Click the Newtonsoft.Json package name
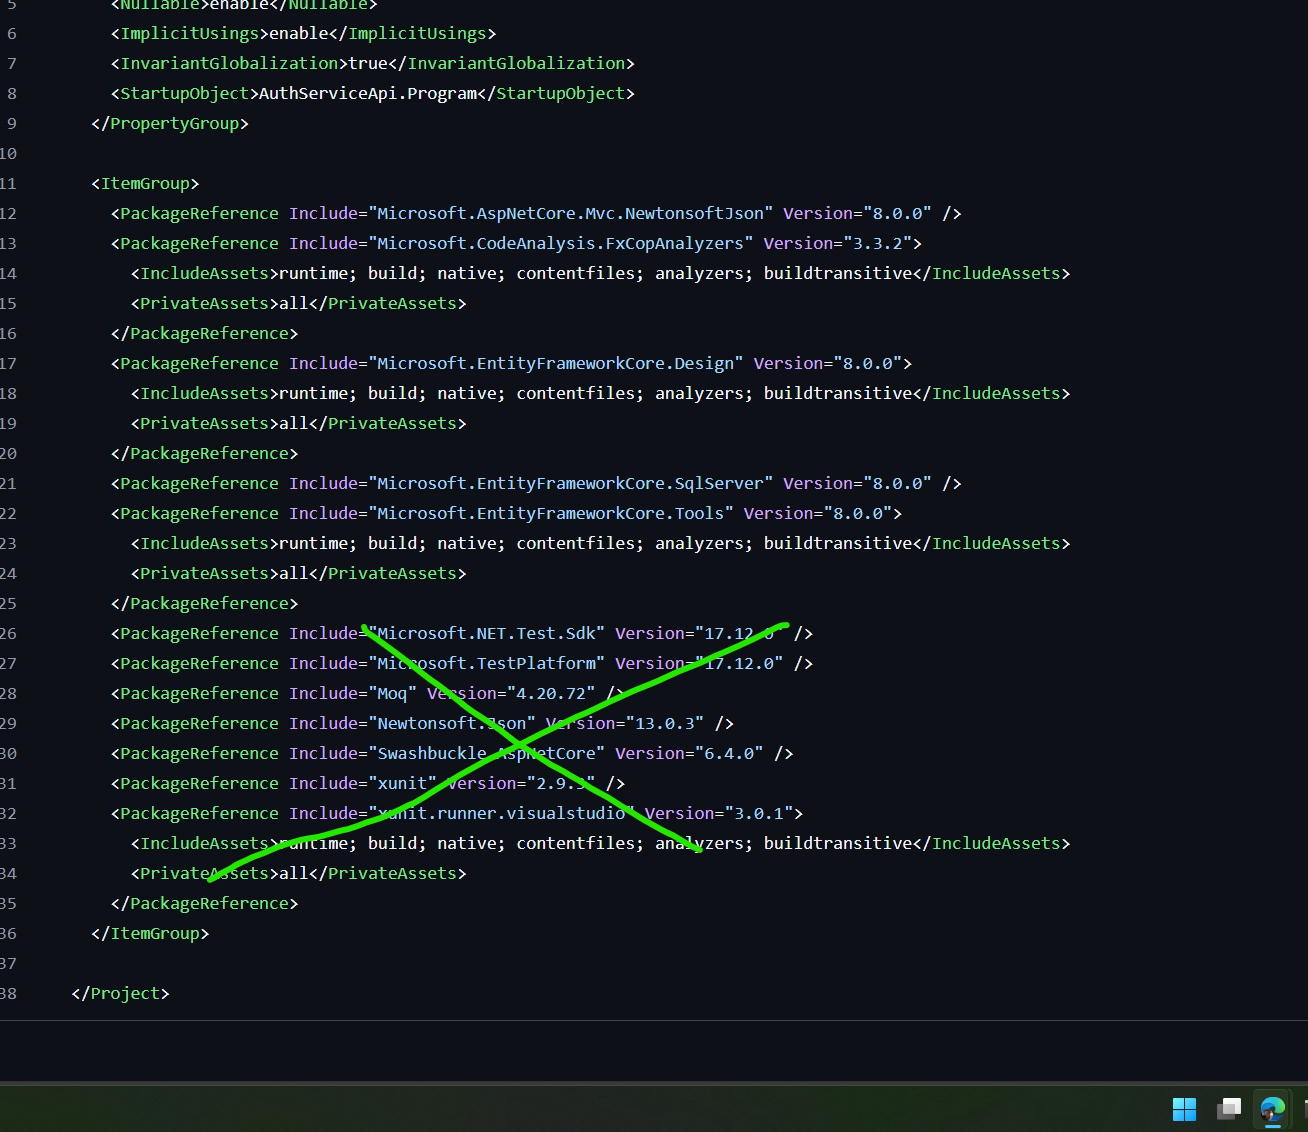This screenshot has height=1132, width=1308. click(x=452, y=723)
